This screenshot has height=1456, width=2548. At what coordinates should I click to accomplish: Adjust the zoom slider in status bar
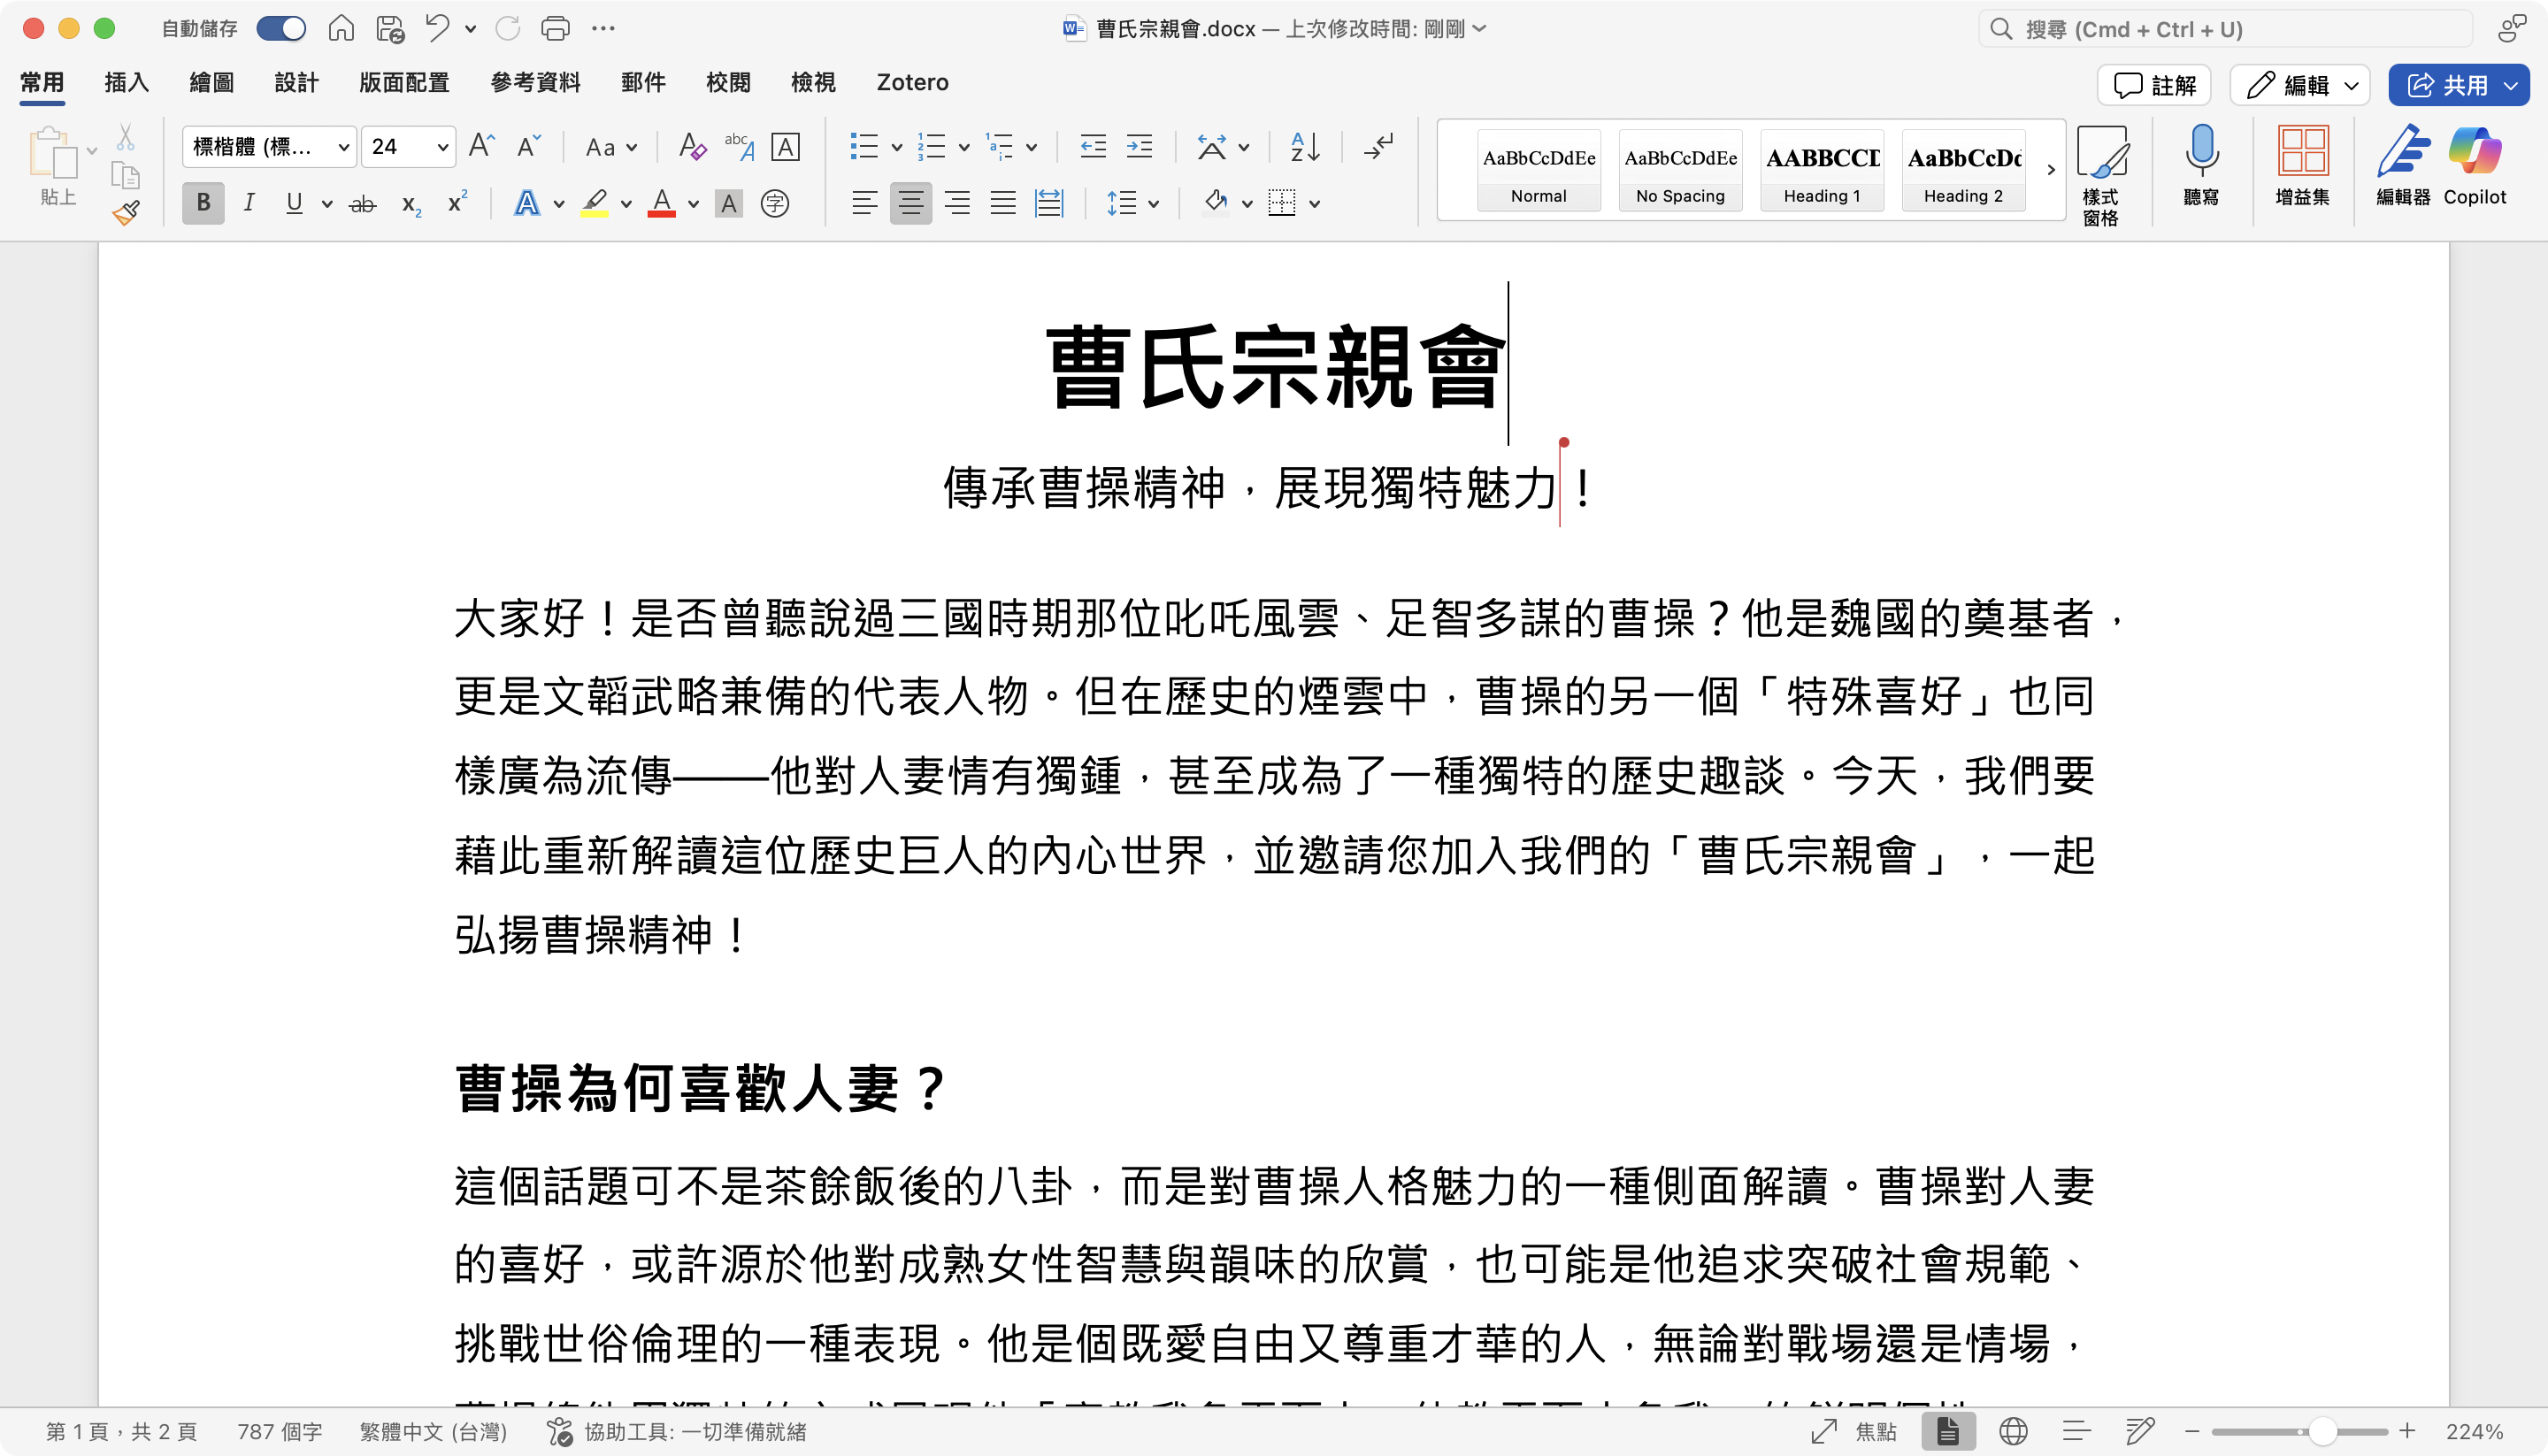pyautogui.click(x=2322, y=1432)
